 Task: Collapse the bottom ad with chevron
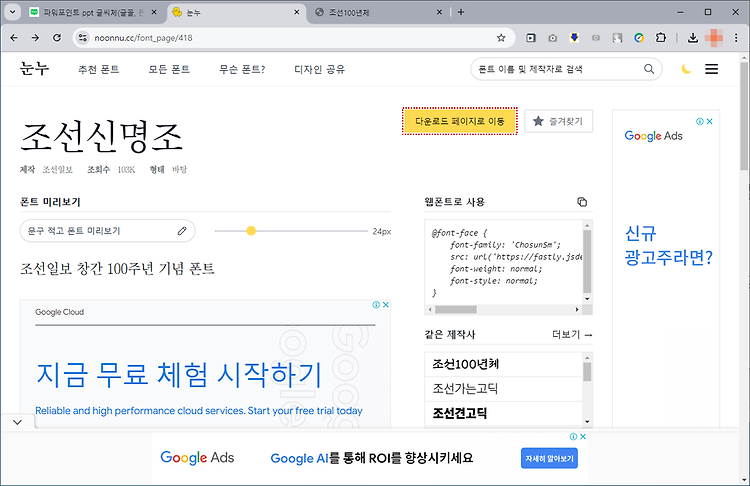pyautogui.click(x=18, y=422)
